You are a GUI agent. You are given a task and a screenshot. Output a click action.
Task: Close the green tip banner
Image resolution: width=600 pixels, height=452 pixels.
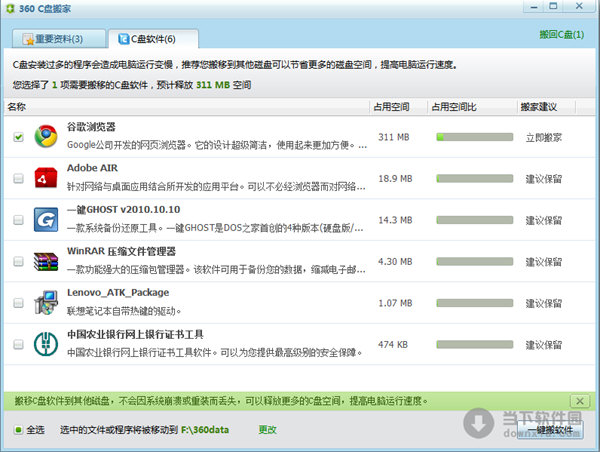tap(580, 401)
